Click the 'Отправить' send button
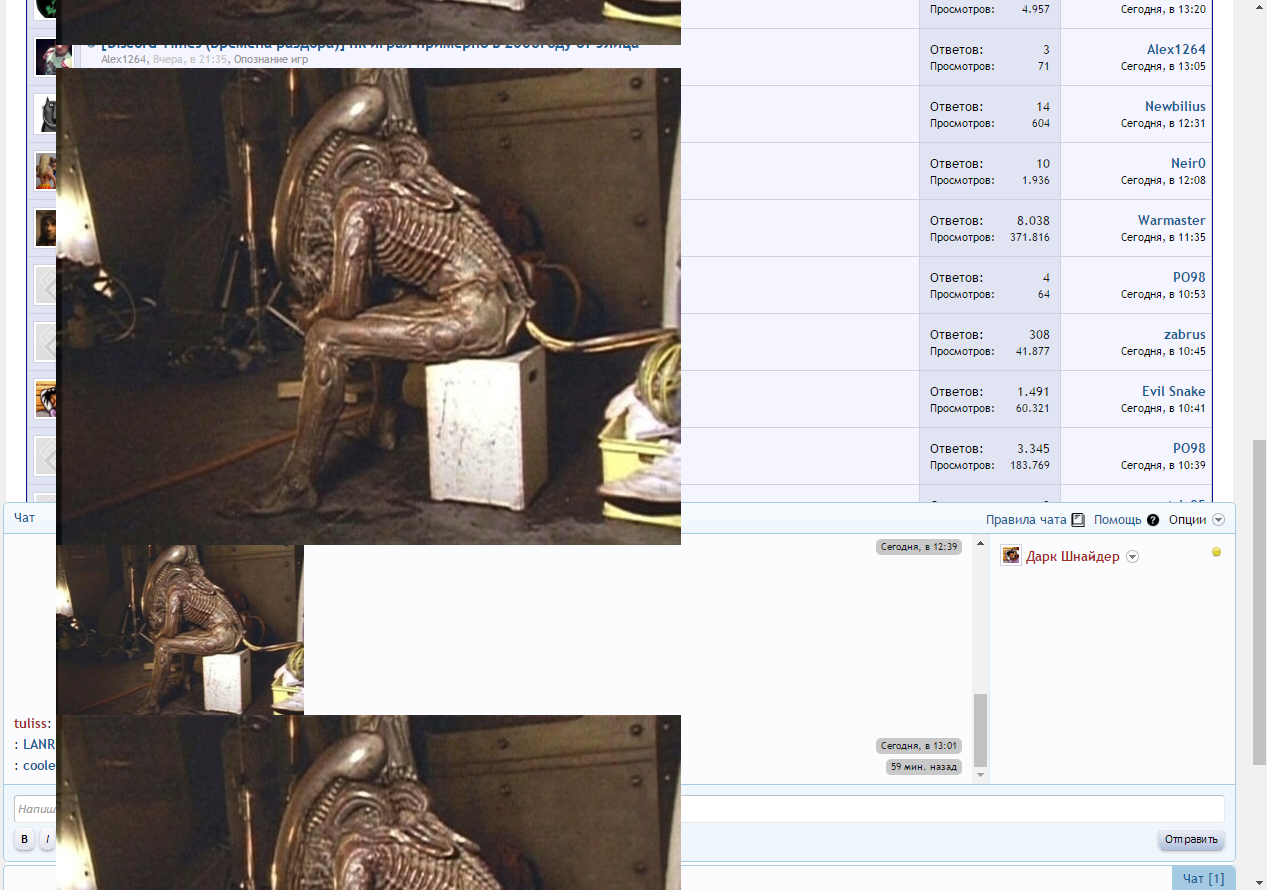This screenshot has width=1267, height=891. coord(1191,839)
